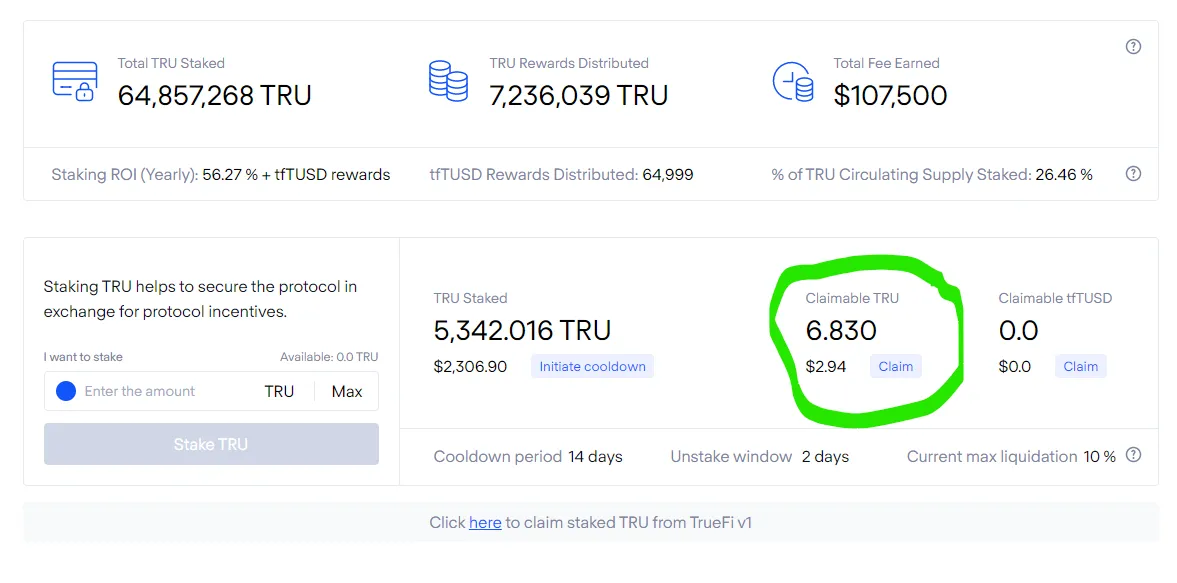Click the $2,306.90 staked dollar value
Screen dimensions: 1177x583
click(x=470, y=367)
